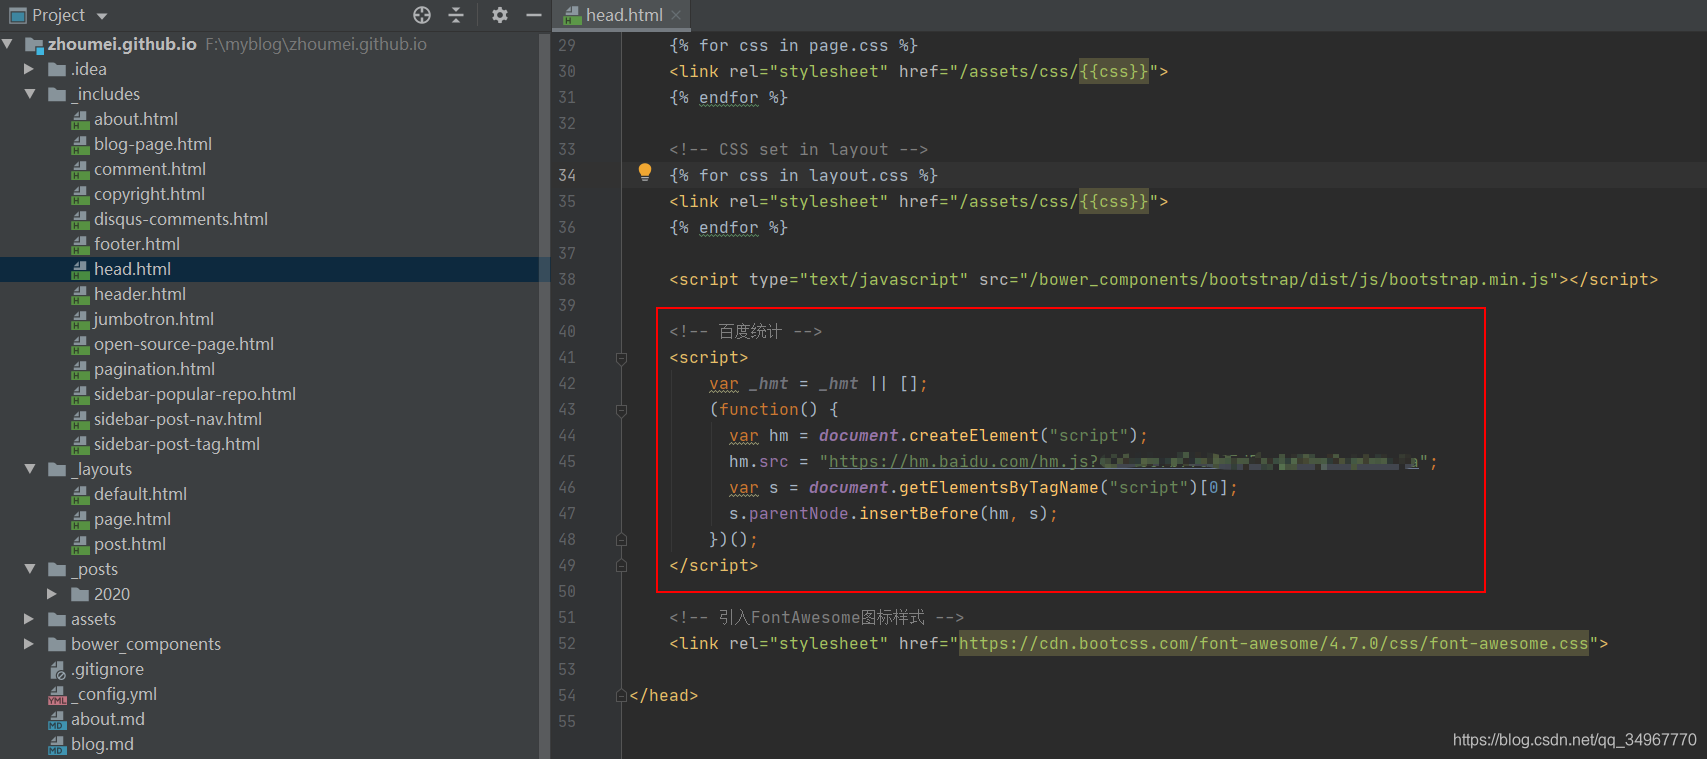Image resolution: width=1707 pixels, height=759 pixels.
Task: Open about.html in project tree
Action: [136, 119]
